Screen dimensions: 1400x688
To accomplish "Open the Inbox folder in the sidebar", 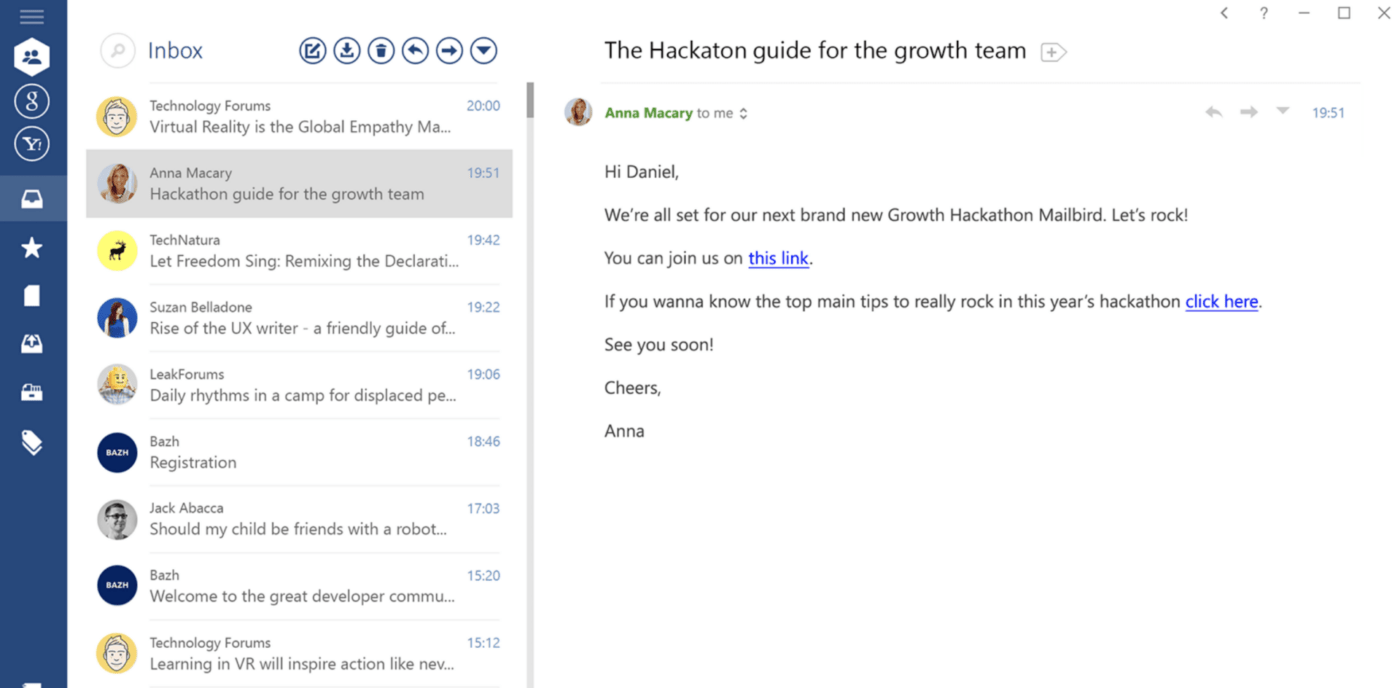I will pyautogui.click(x=32, y=199).
